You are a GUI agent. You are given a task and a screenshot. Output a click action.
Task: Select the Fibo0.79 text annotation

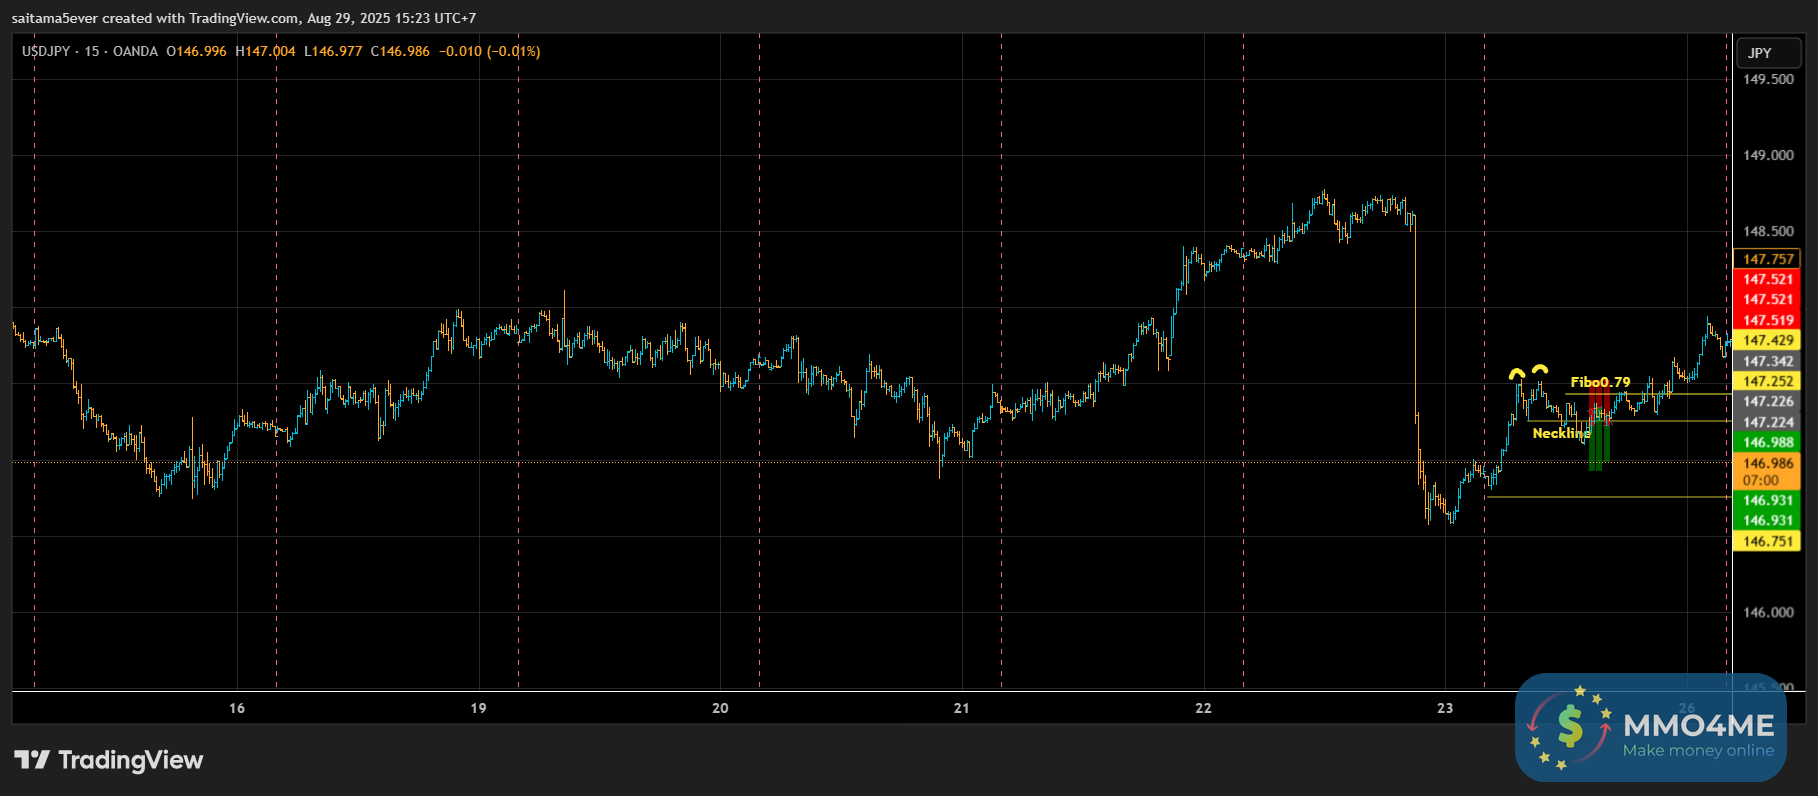tap(1600, 382)
